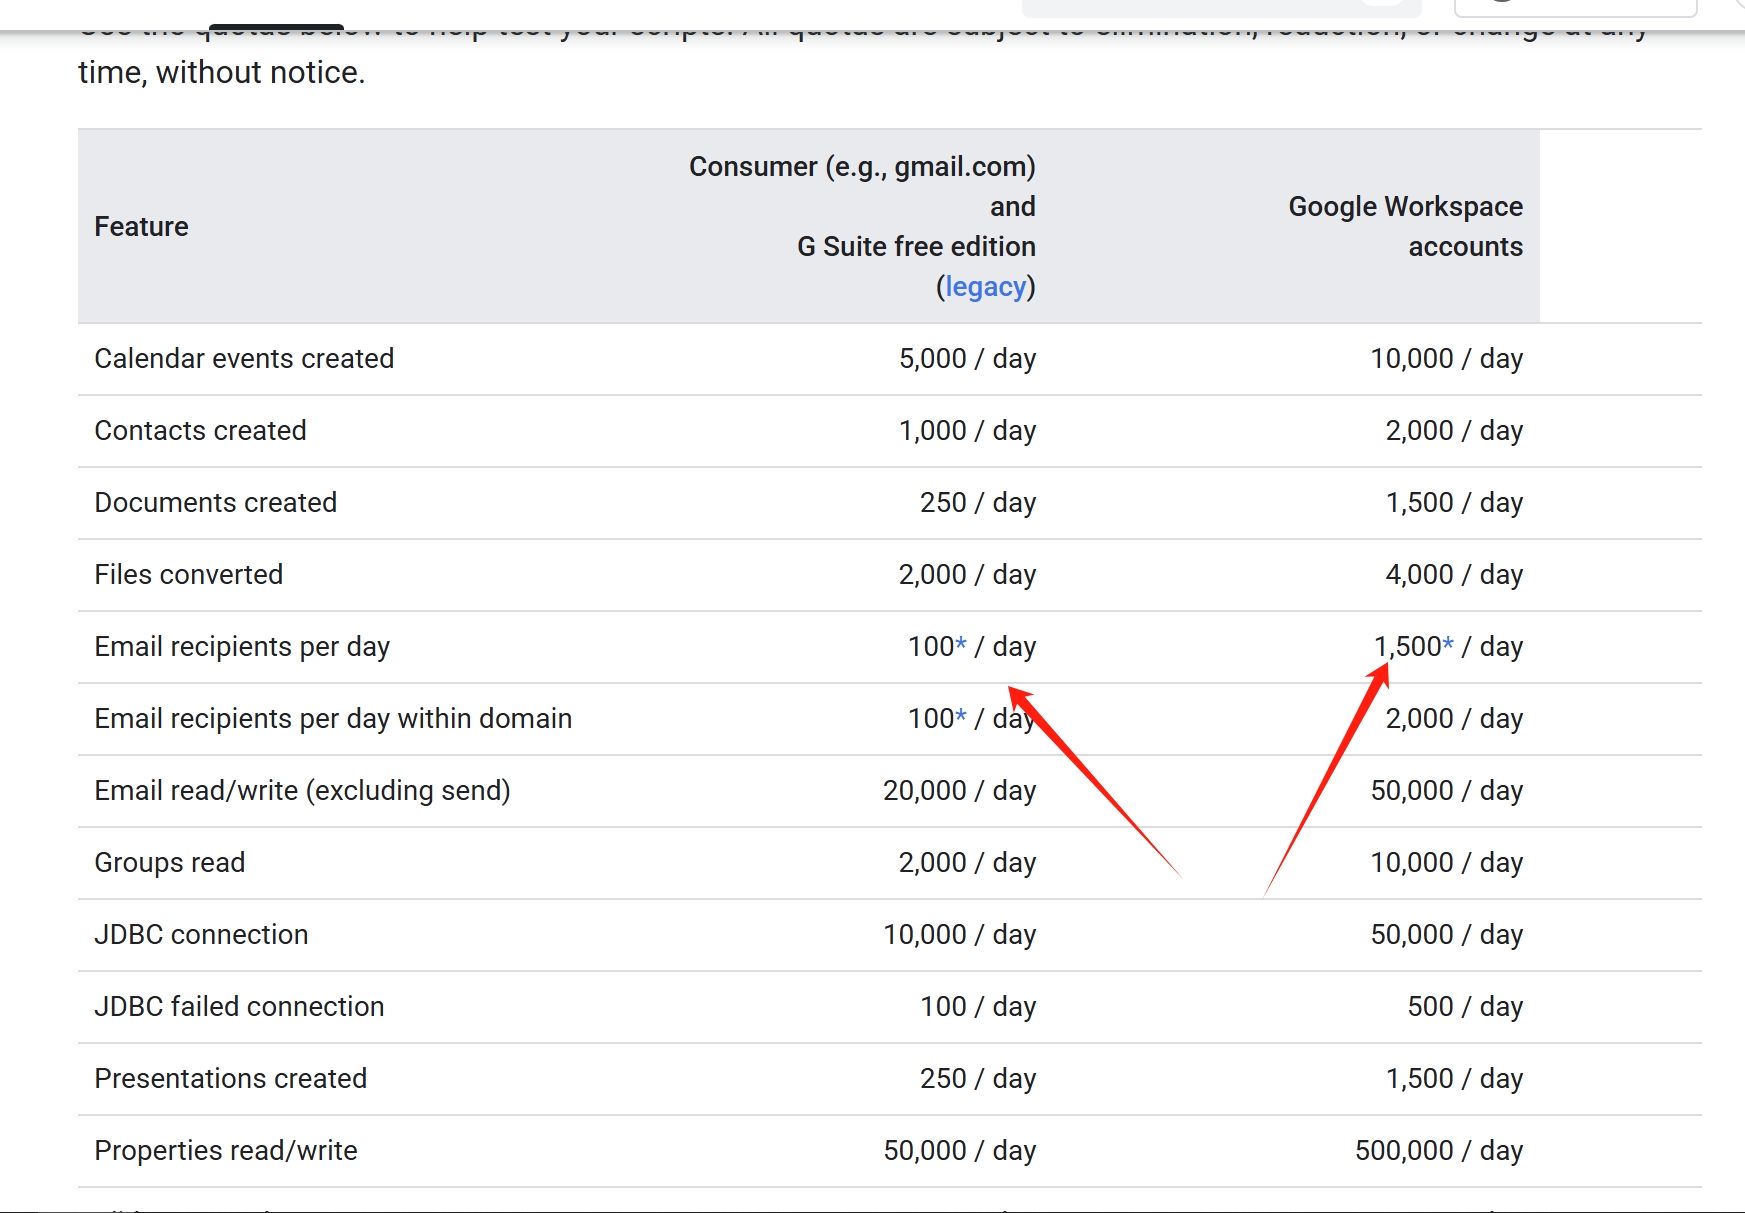
Task: Select the "2,000 / day" Workspace value for recipients within domain
Action: click(1454, 719)
